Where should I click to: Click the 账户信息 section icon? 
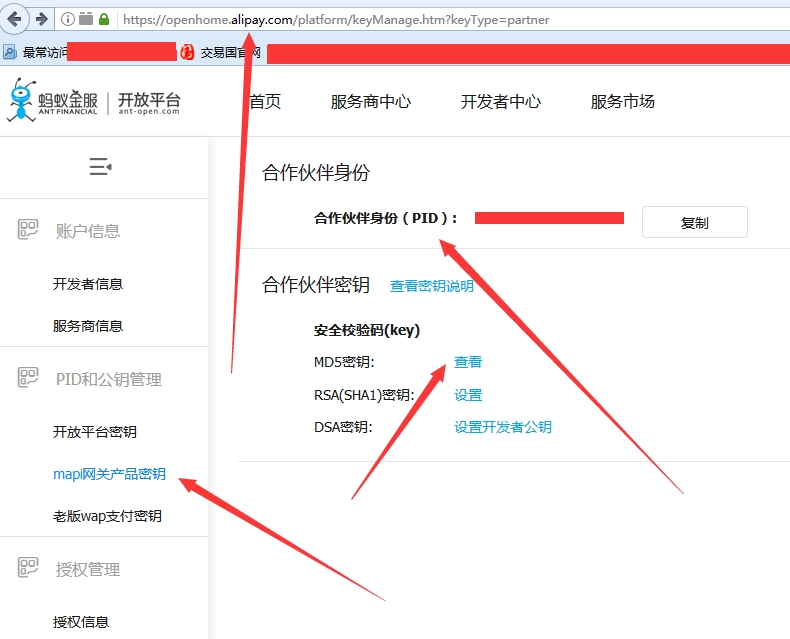point(28,229)
